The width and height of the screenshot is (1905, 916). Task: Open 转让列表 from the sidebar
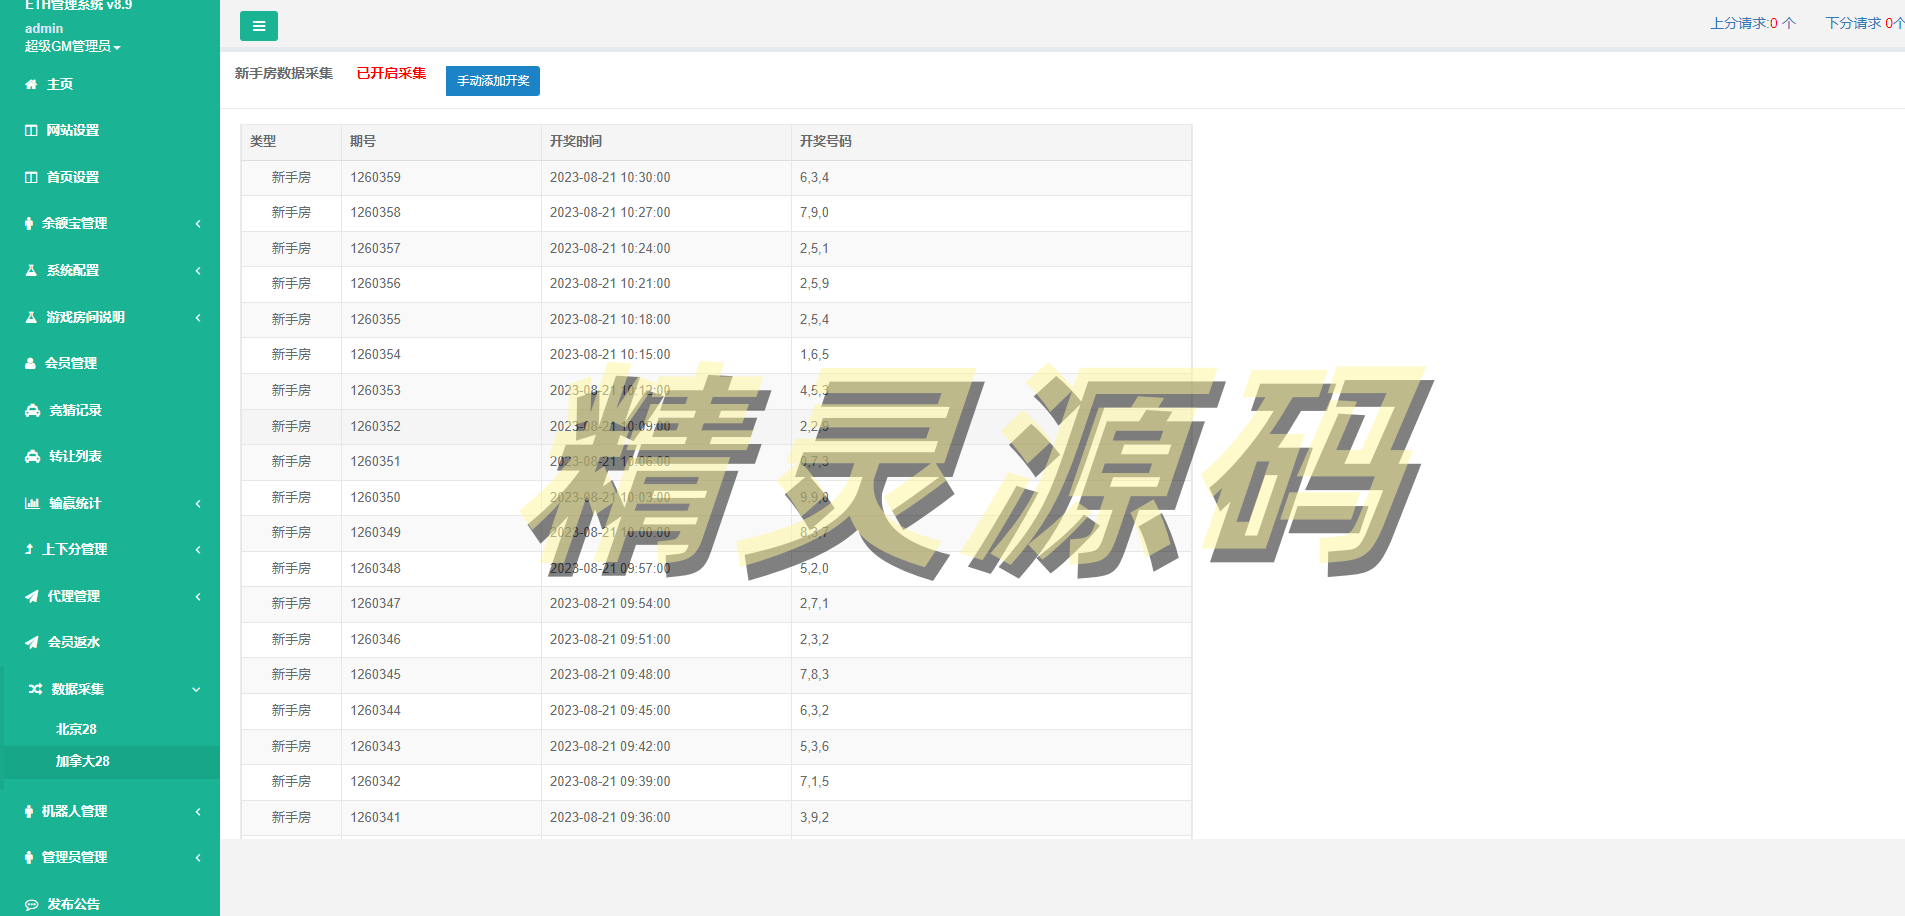click(x=75, y=457)
